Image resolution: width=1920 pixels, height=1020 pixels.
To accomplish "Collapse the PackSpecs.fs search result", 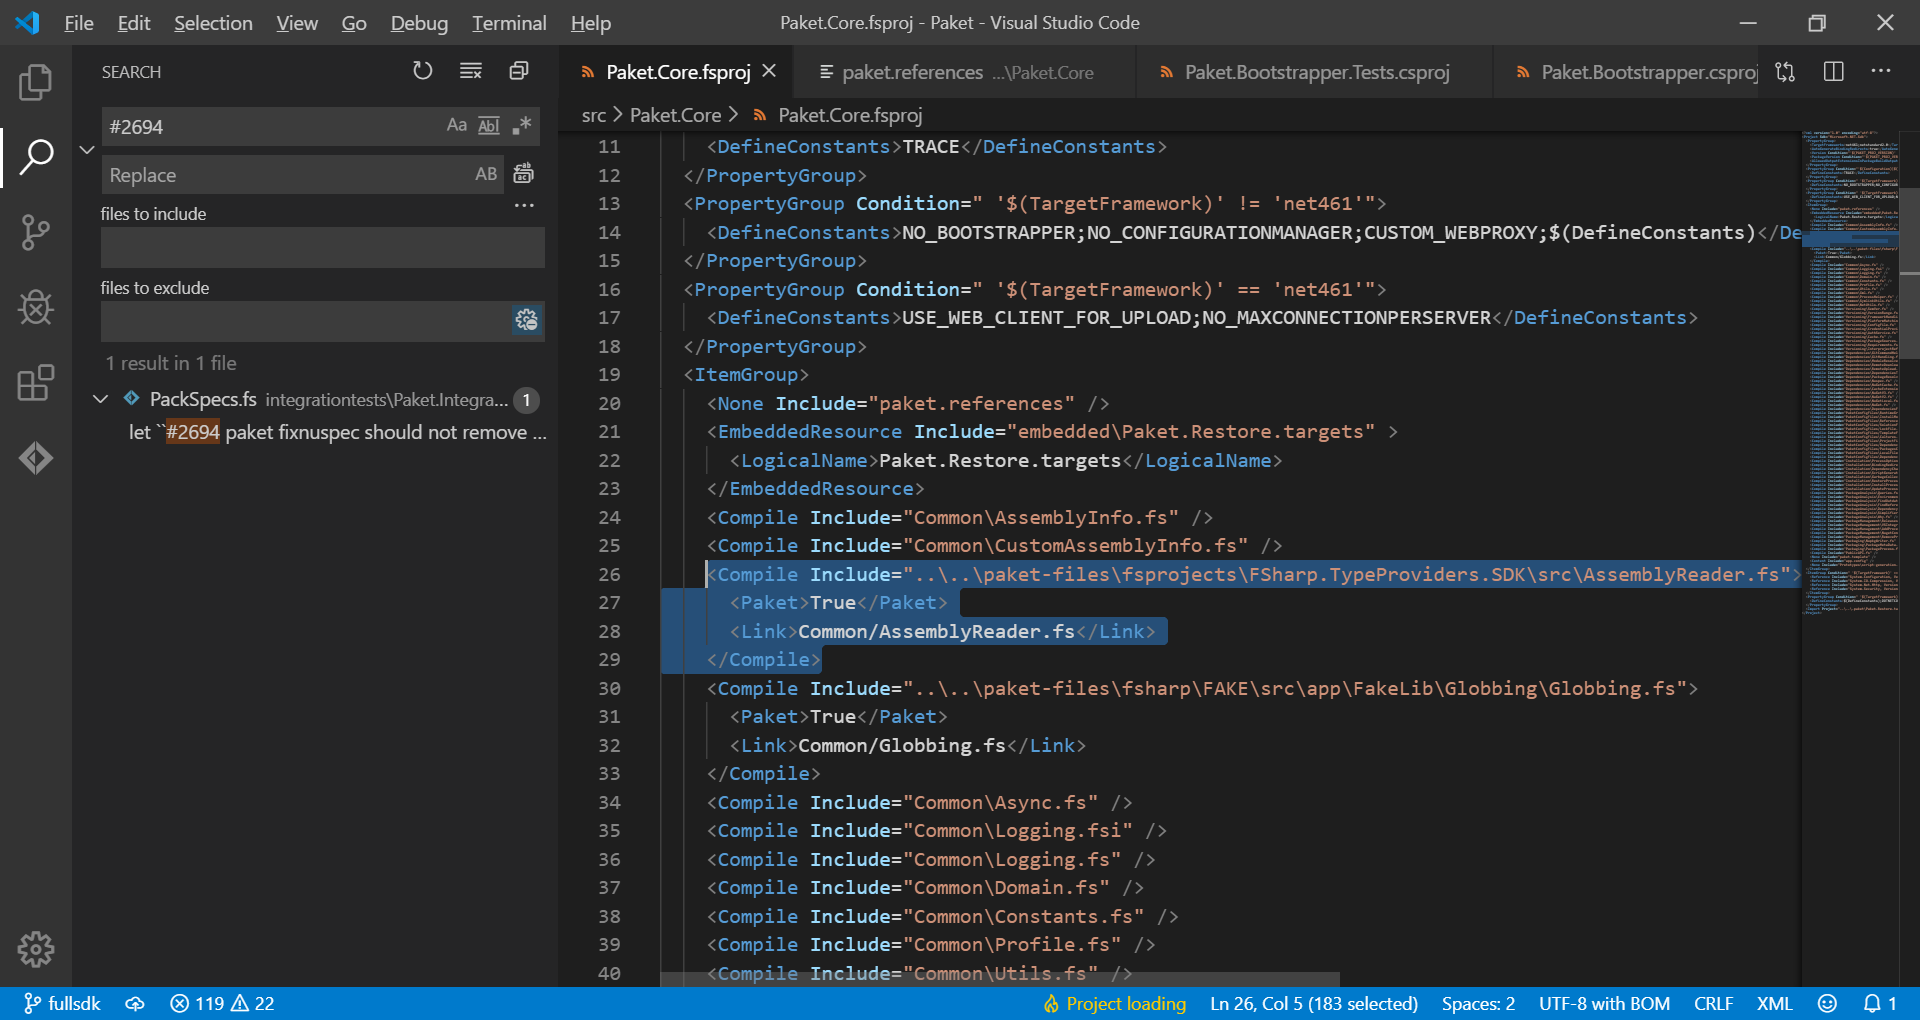I will pos(100,399).
